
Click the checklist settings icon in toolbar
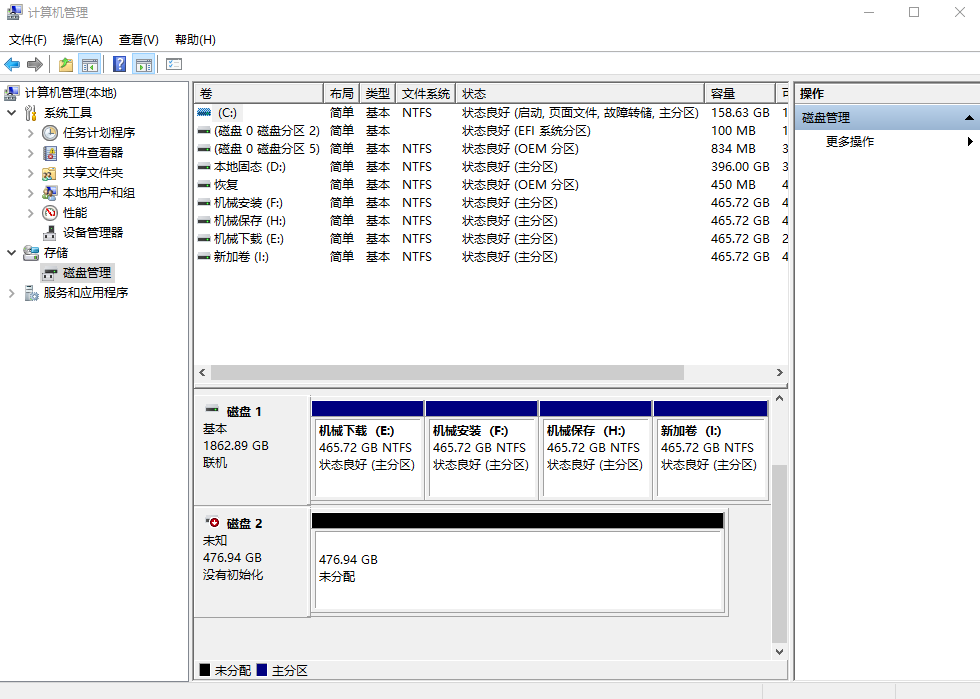pos(174,65)
